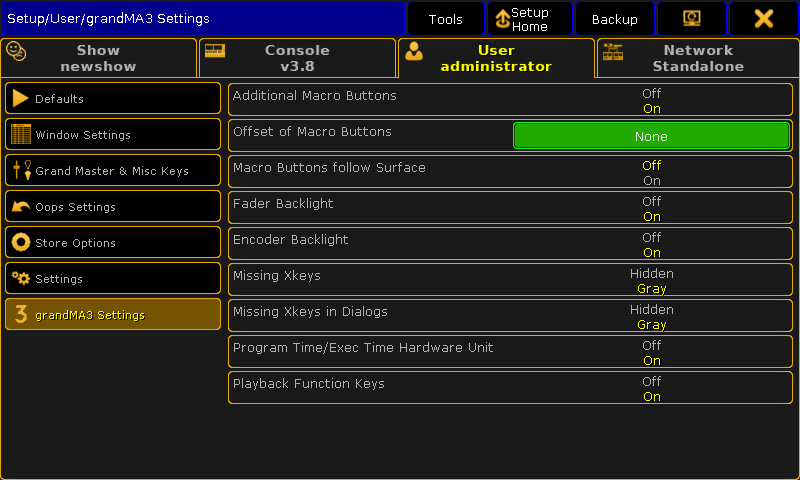This screenshot has height=480, width=800.
Task: Click the Tools button
Action: coord(445,19)
